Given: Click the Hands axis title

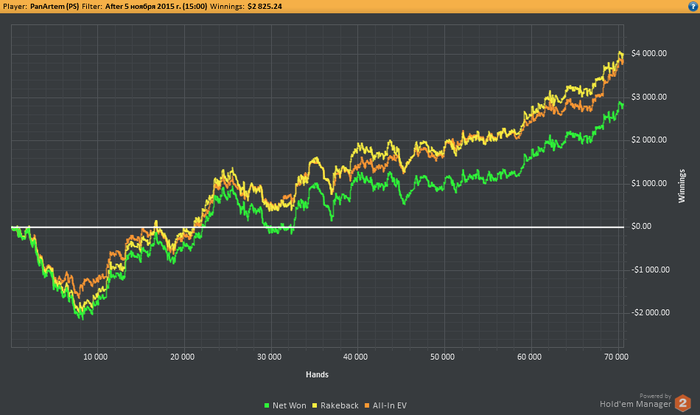Looking at the screenshot, I should 317,374.
